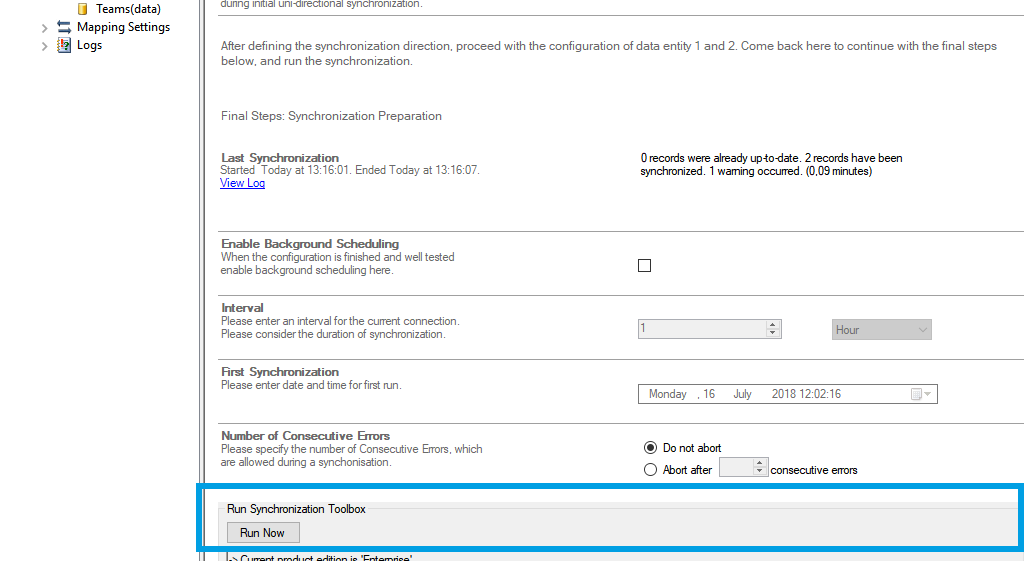This screenshot has height=561, width=1024.
Task: Click the Interval number input field
Action: point(701,329)
